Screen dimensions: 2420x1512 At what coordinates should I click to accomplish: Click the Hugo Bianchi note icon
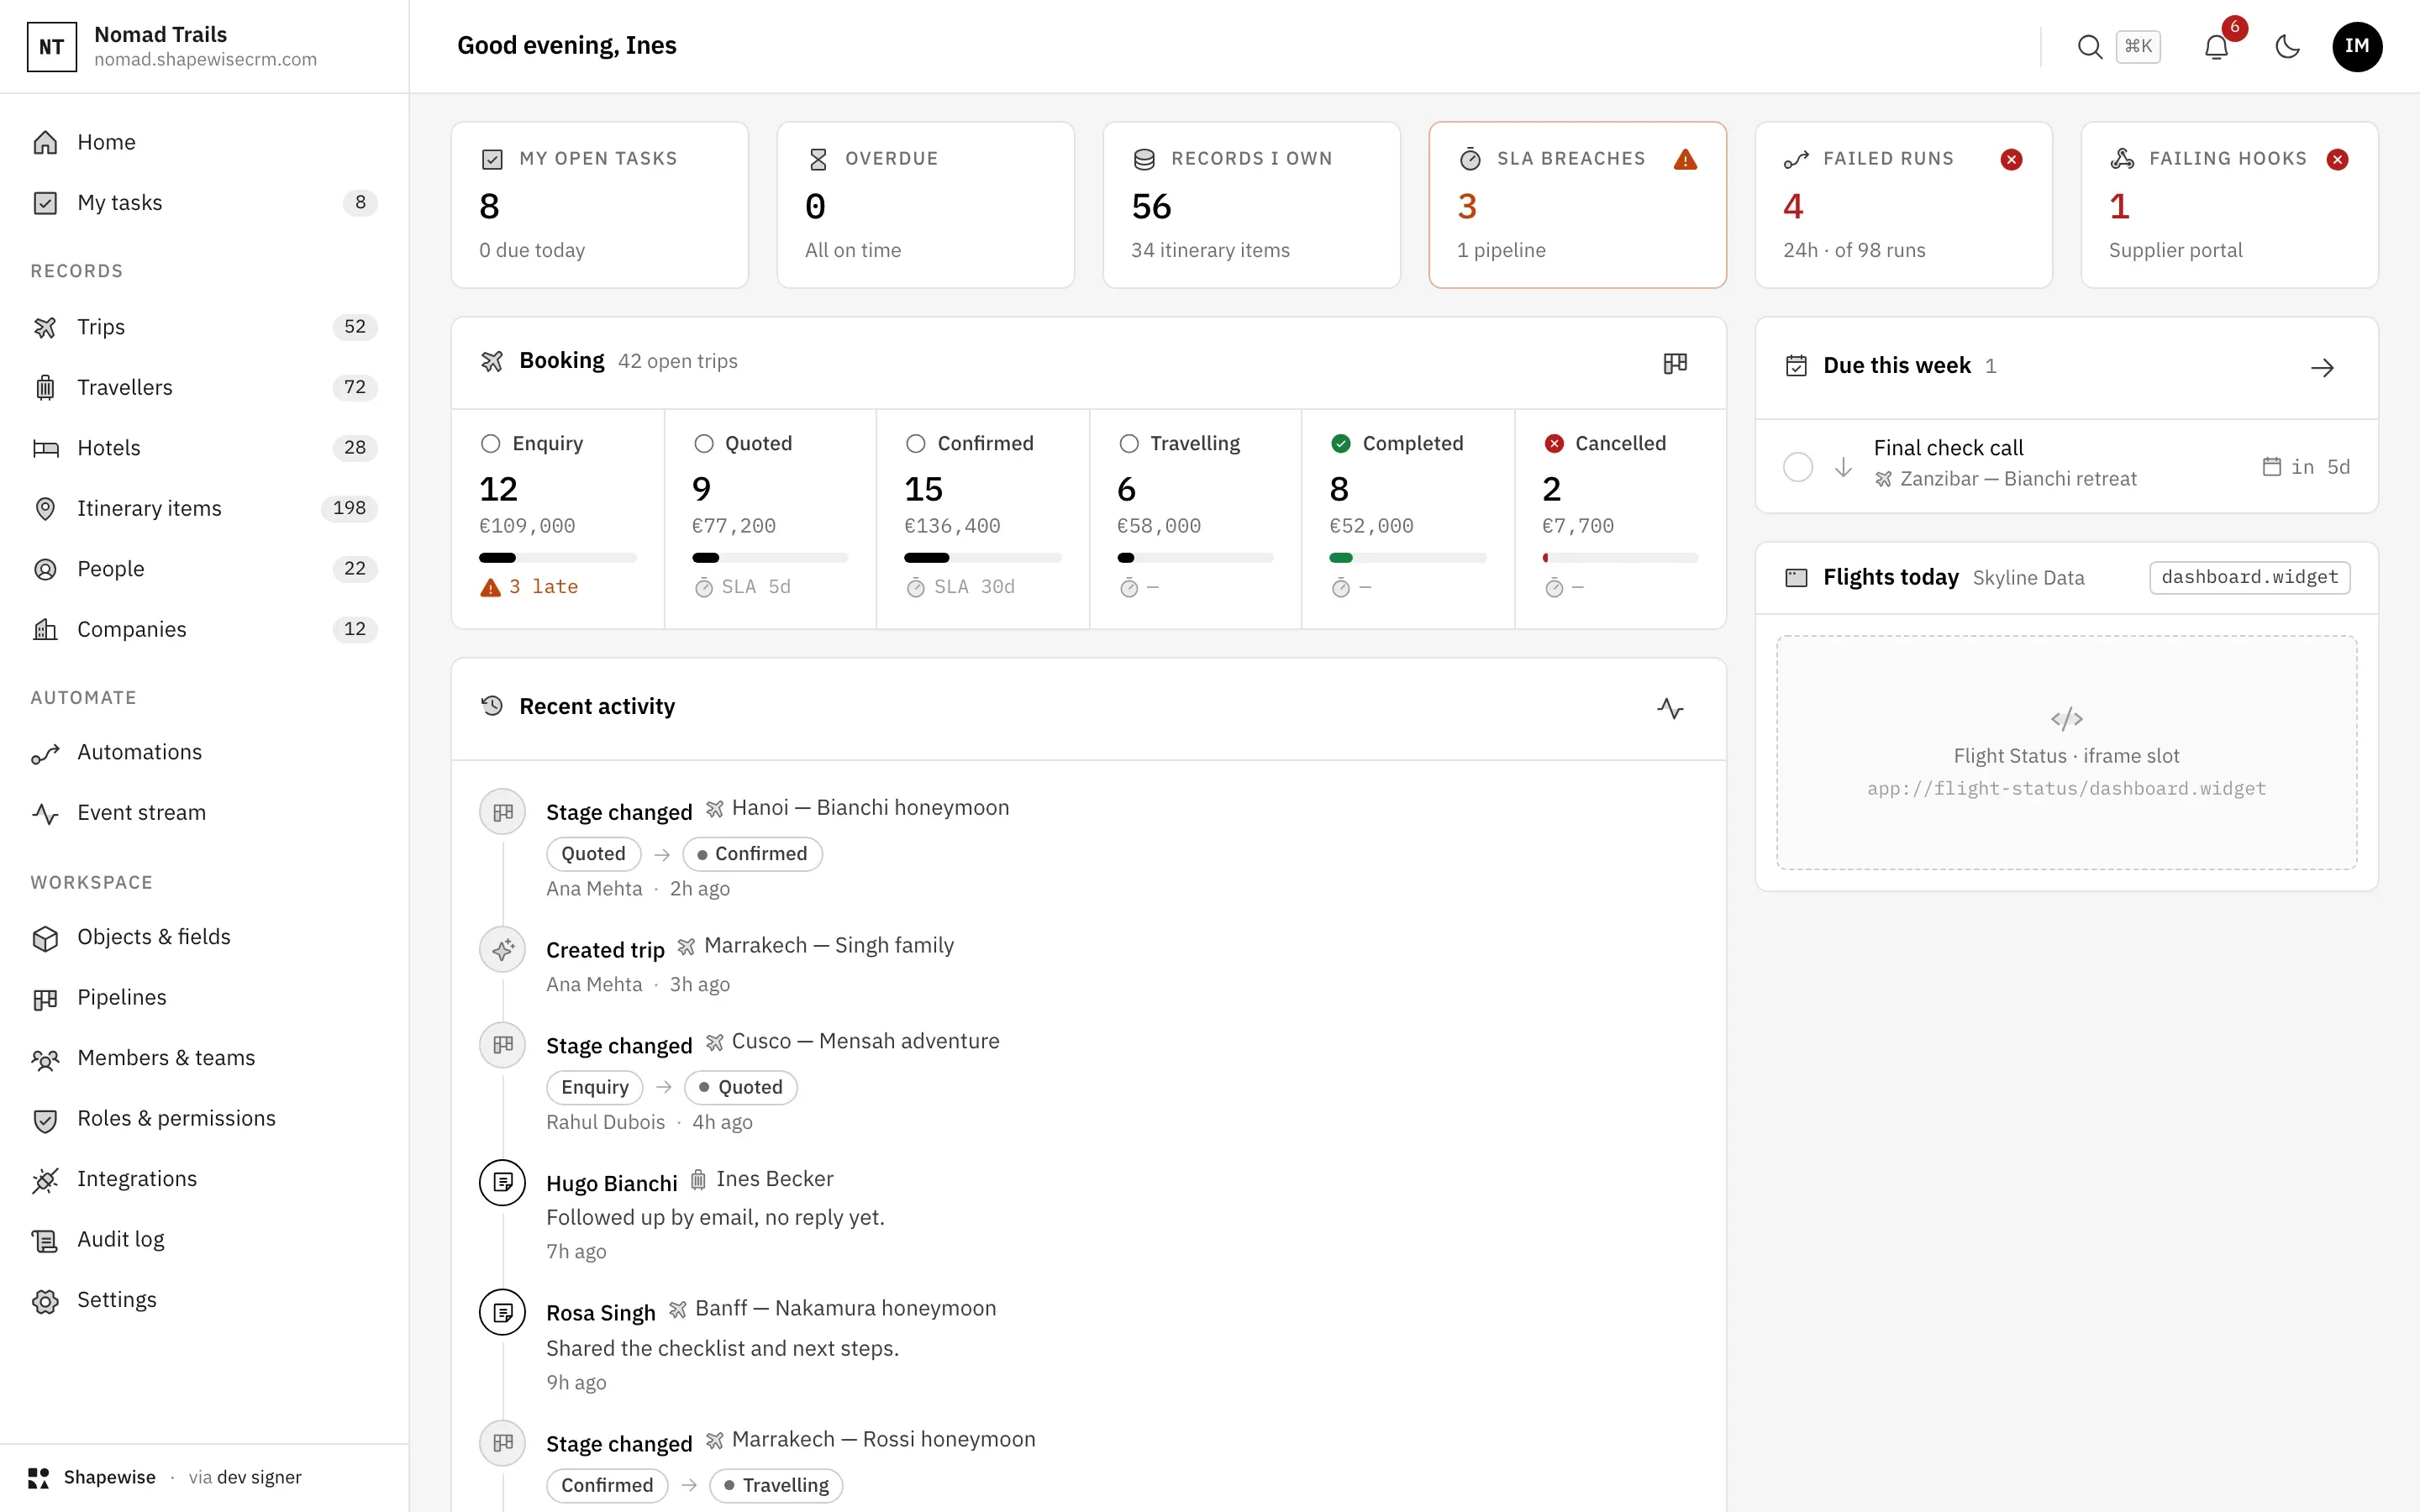tap(503, 1183)
